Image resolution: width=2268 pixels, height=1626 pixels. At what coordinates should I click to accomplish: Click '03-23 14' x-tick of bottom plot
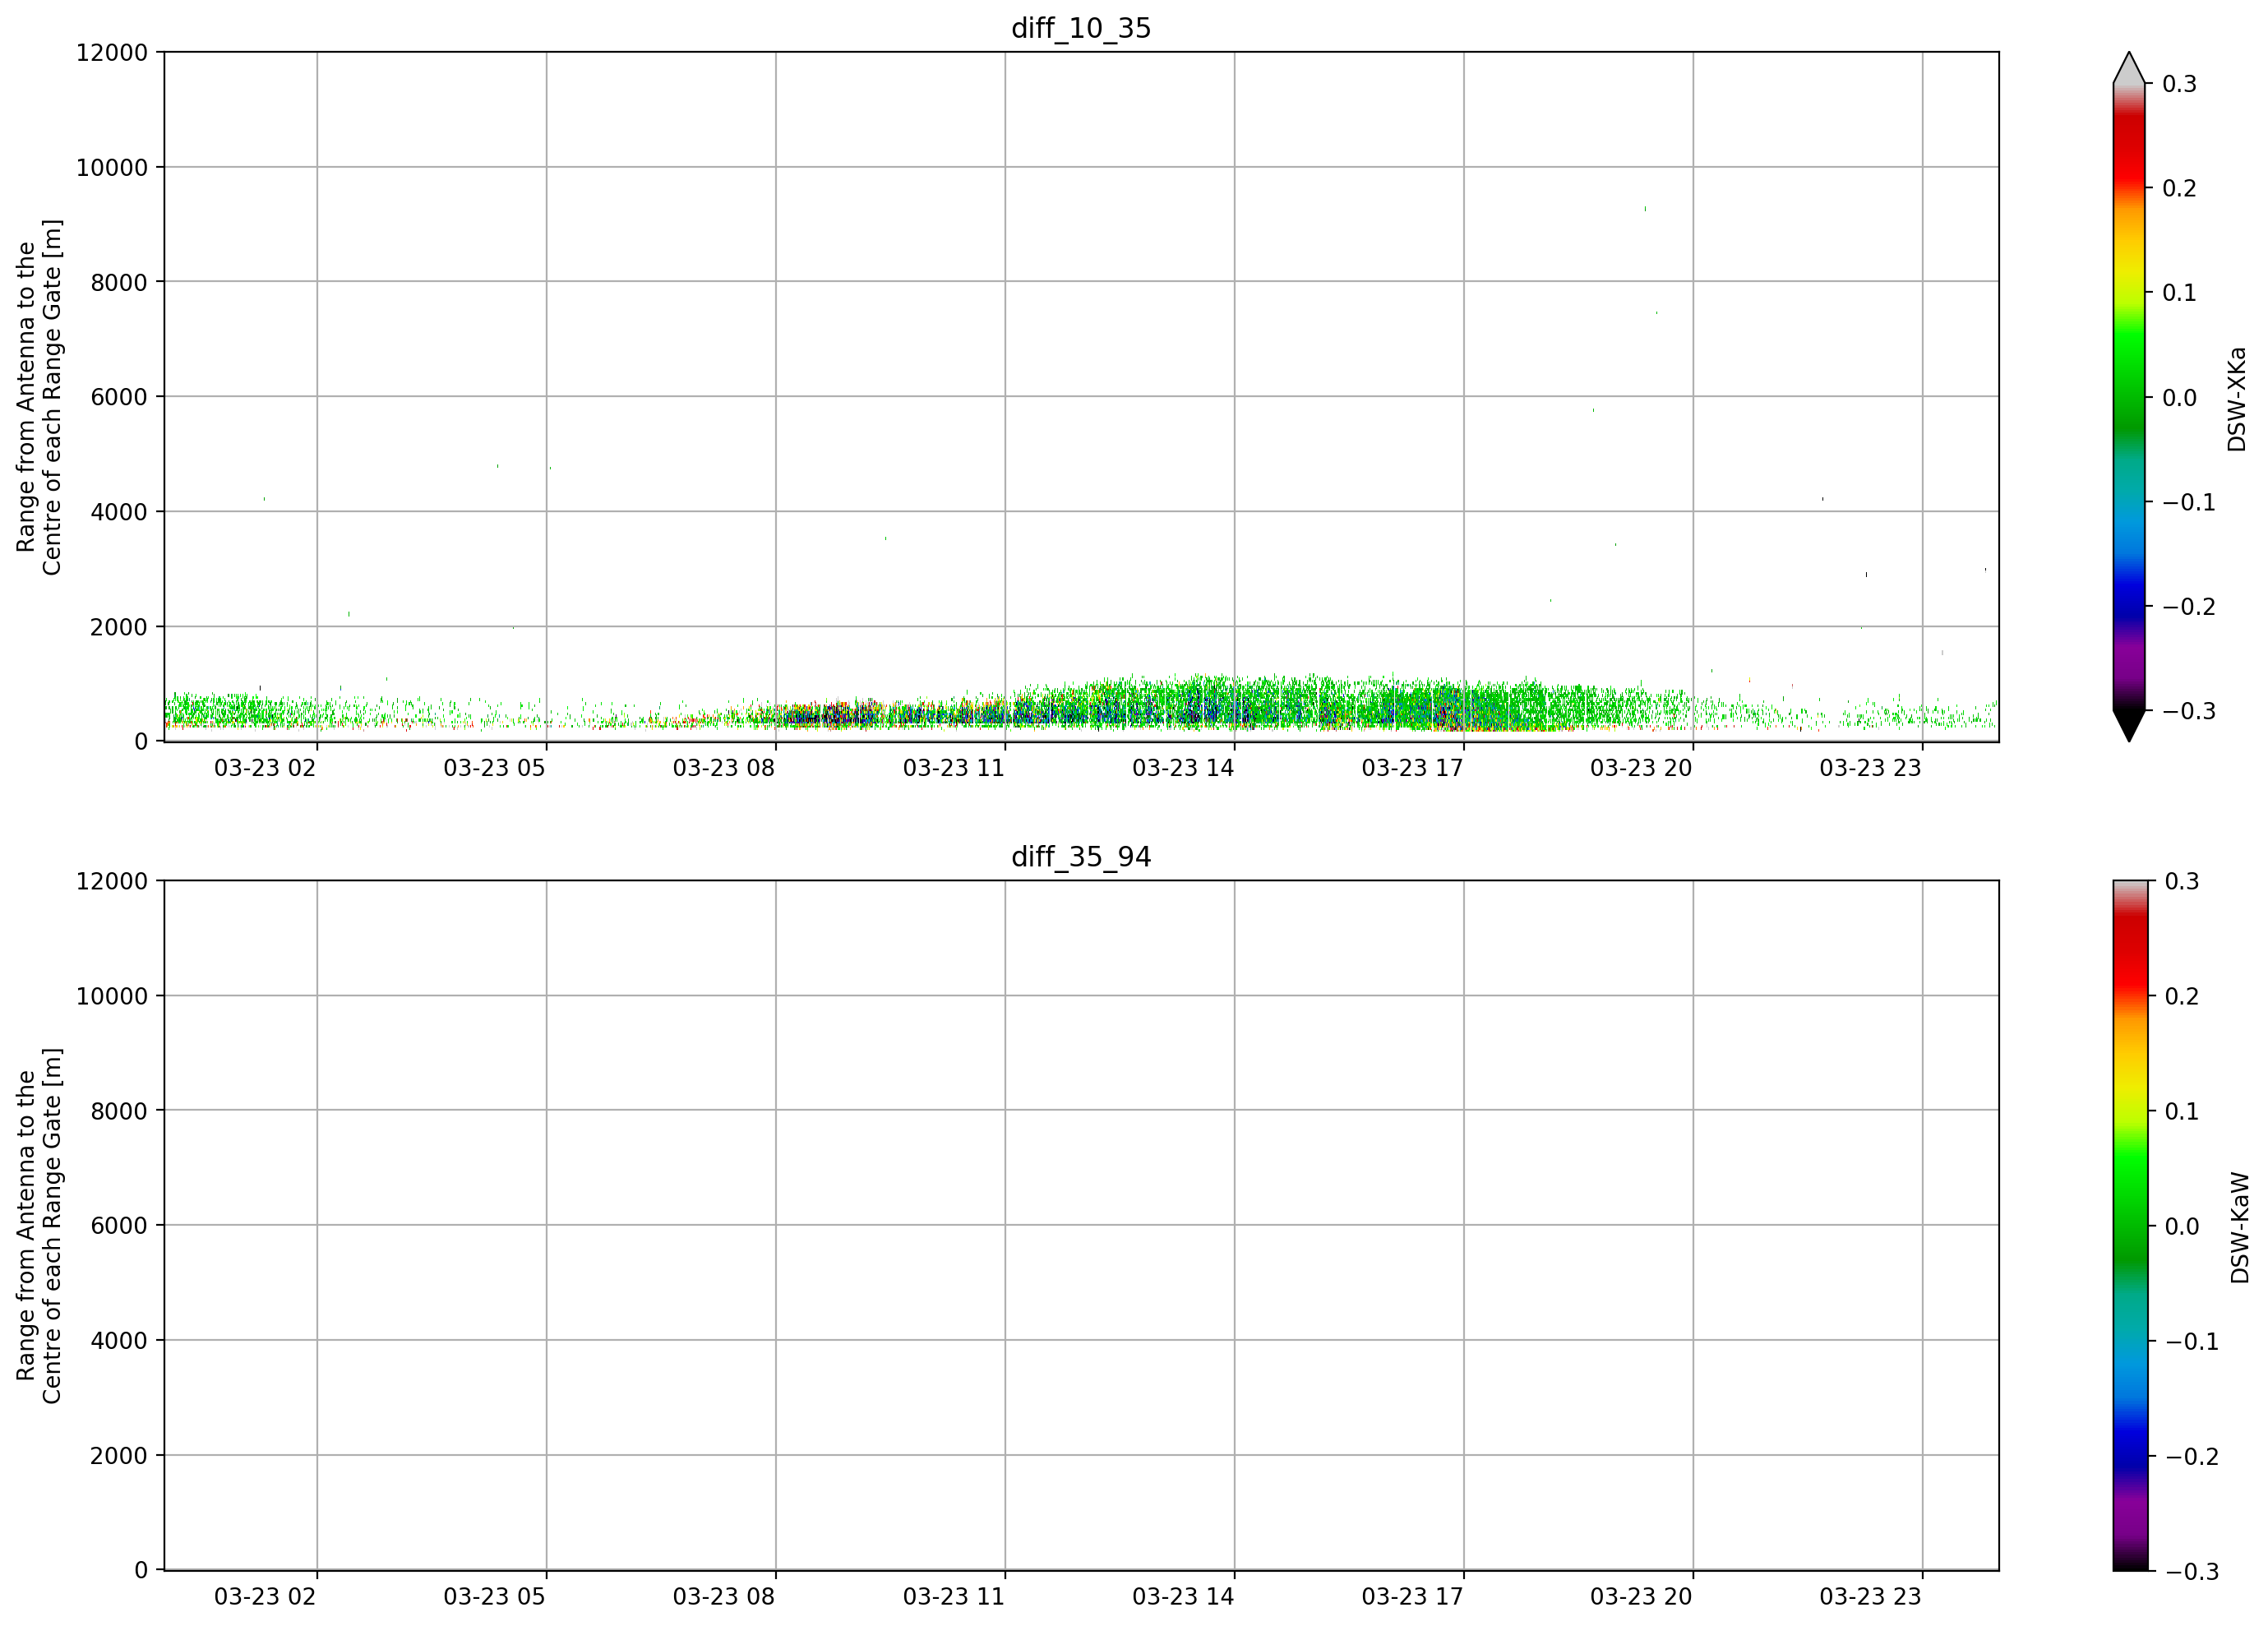(1183, 1597)
